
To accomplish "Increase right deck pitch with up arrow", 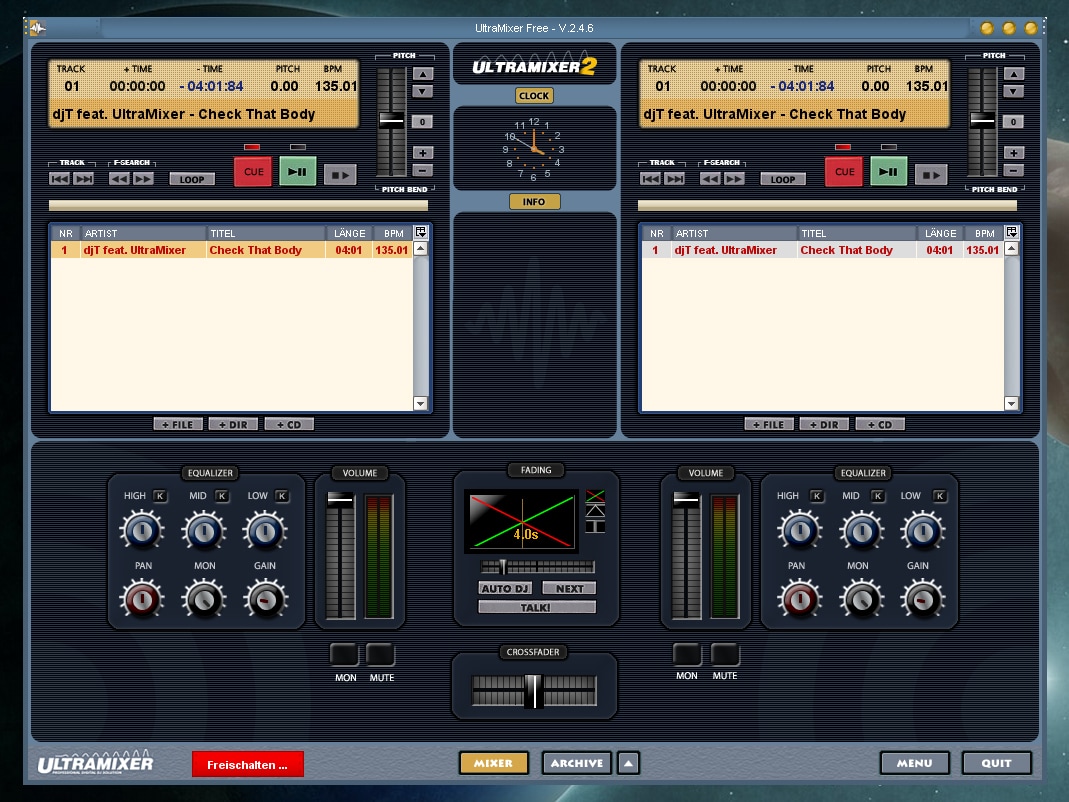I will [1014, 74].
